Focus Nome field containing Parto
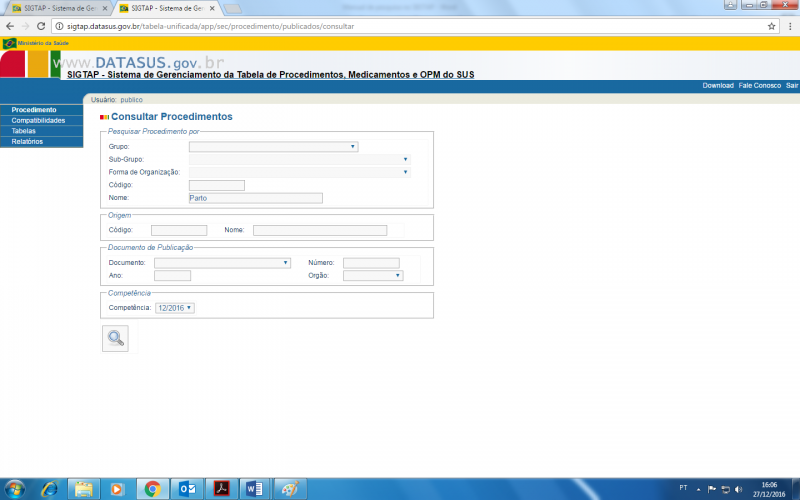The image size is (800, 500). [x=256, y=198]
